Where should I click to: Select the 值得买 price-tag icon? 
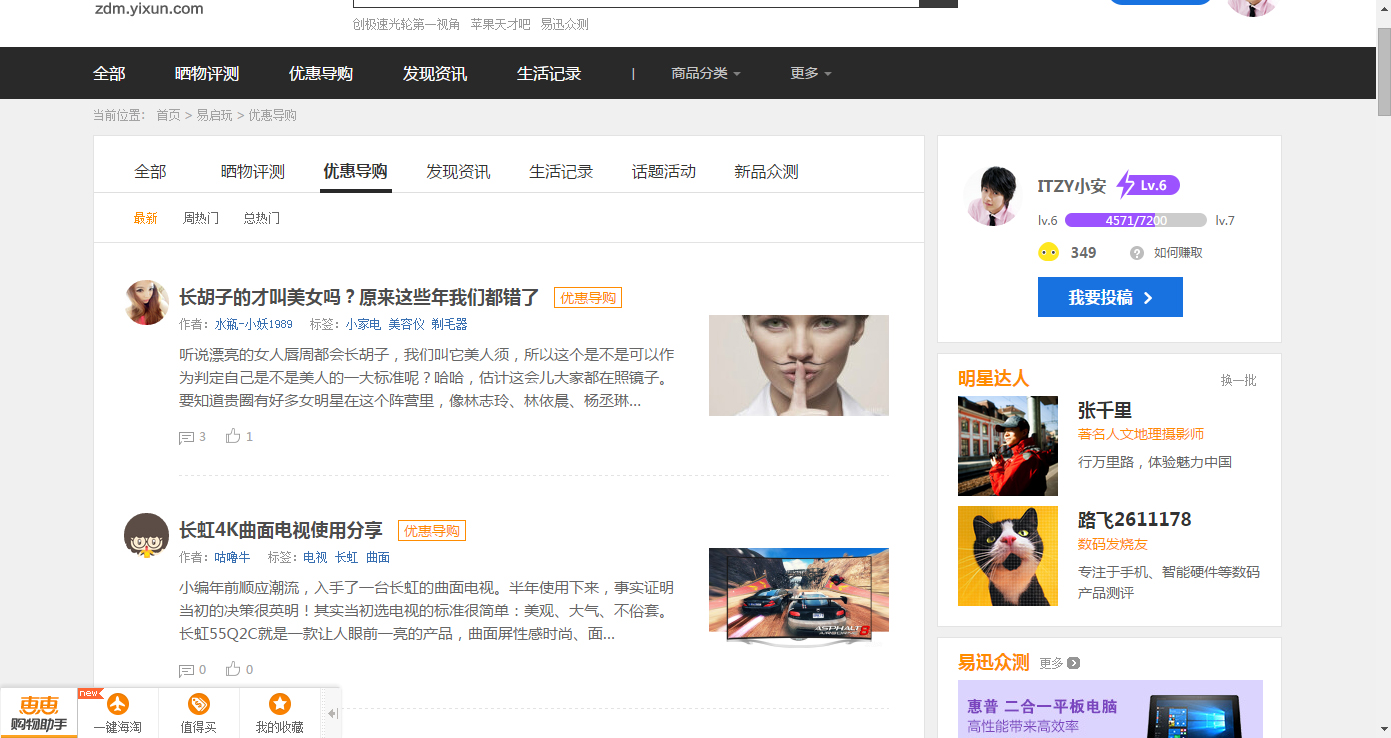pos(198,703)
